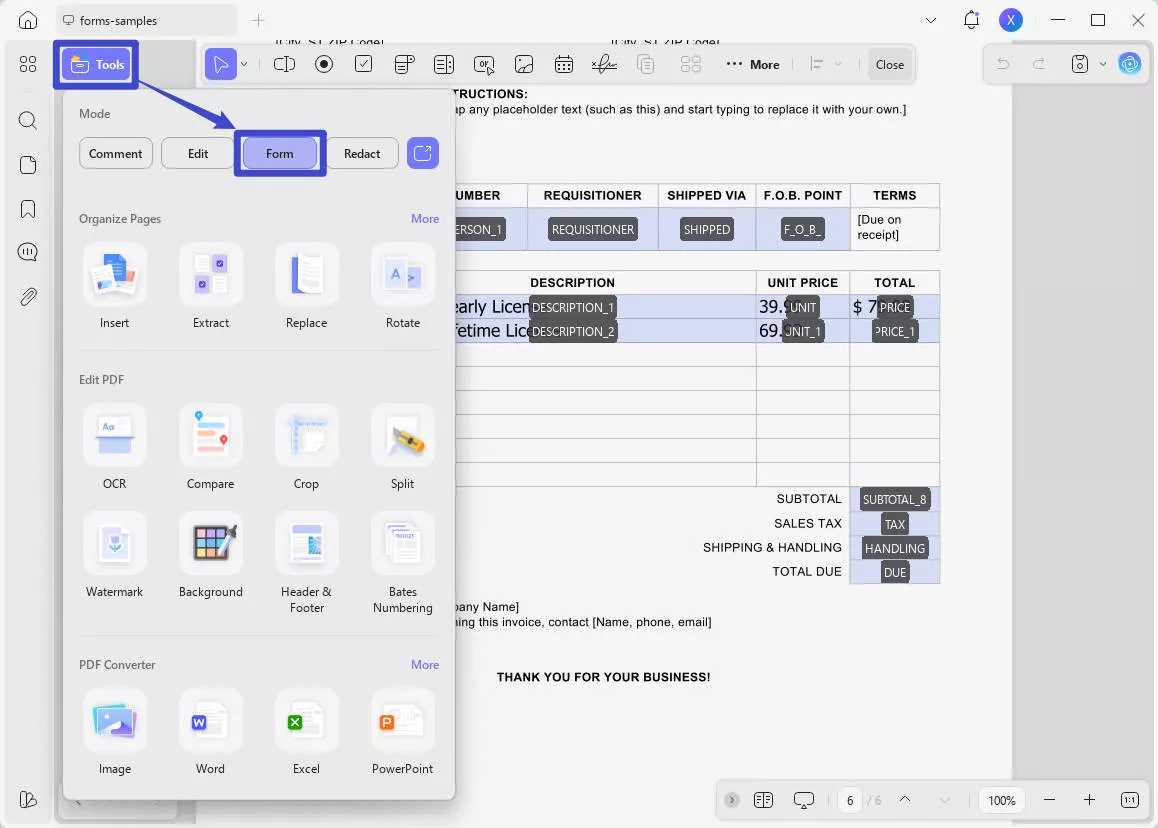This screenshot has height=828, width=1158.
Task: Open the Background tool
Action: (210, 555)
